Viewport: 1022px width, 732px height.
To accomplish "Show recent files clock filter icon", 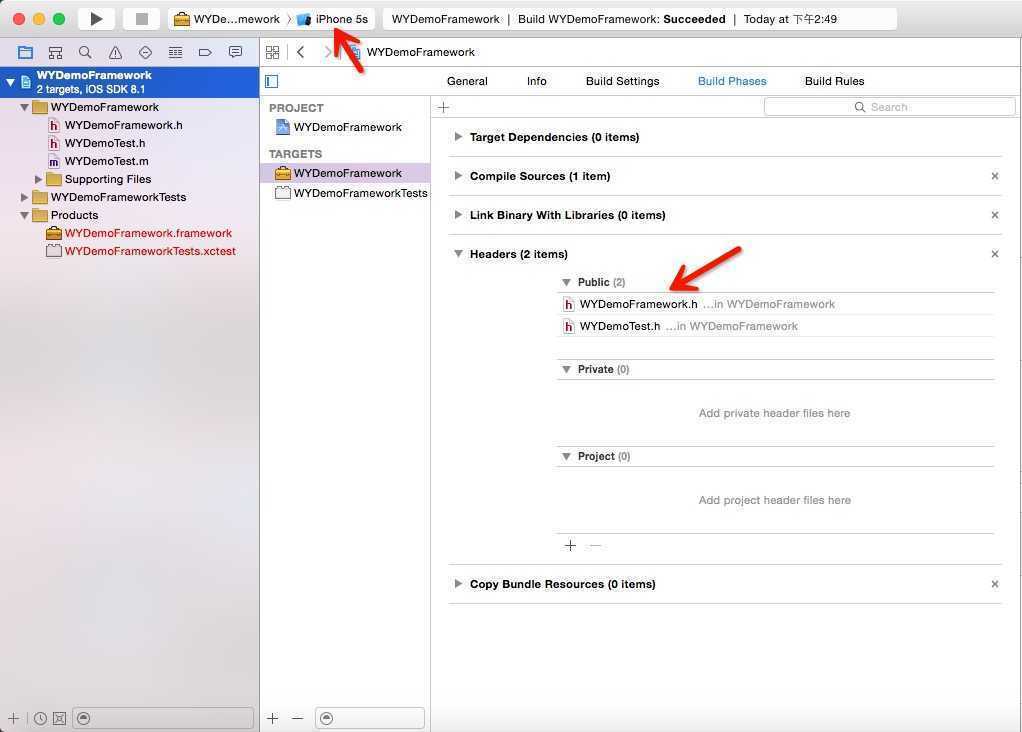I will [x=40, y=718].
